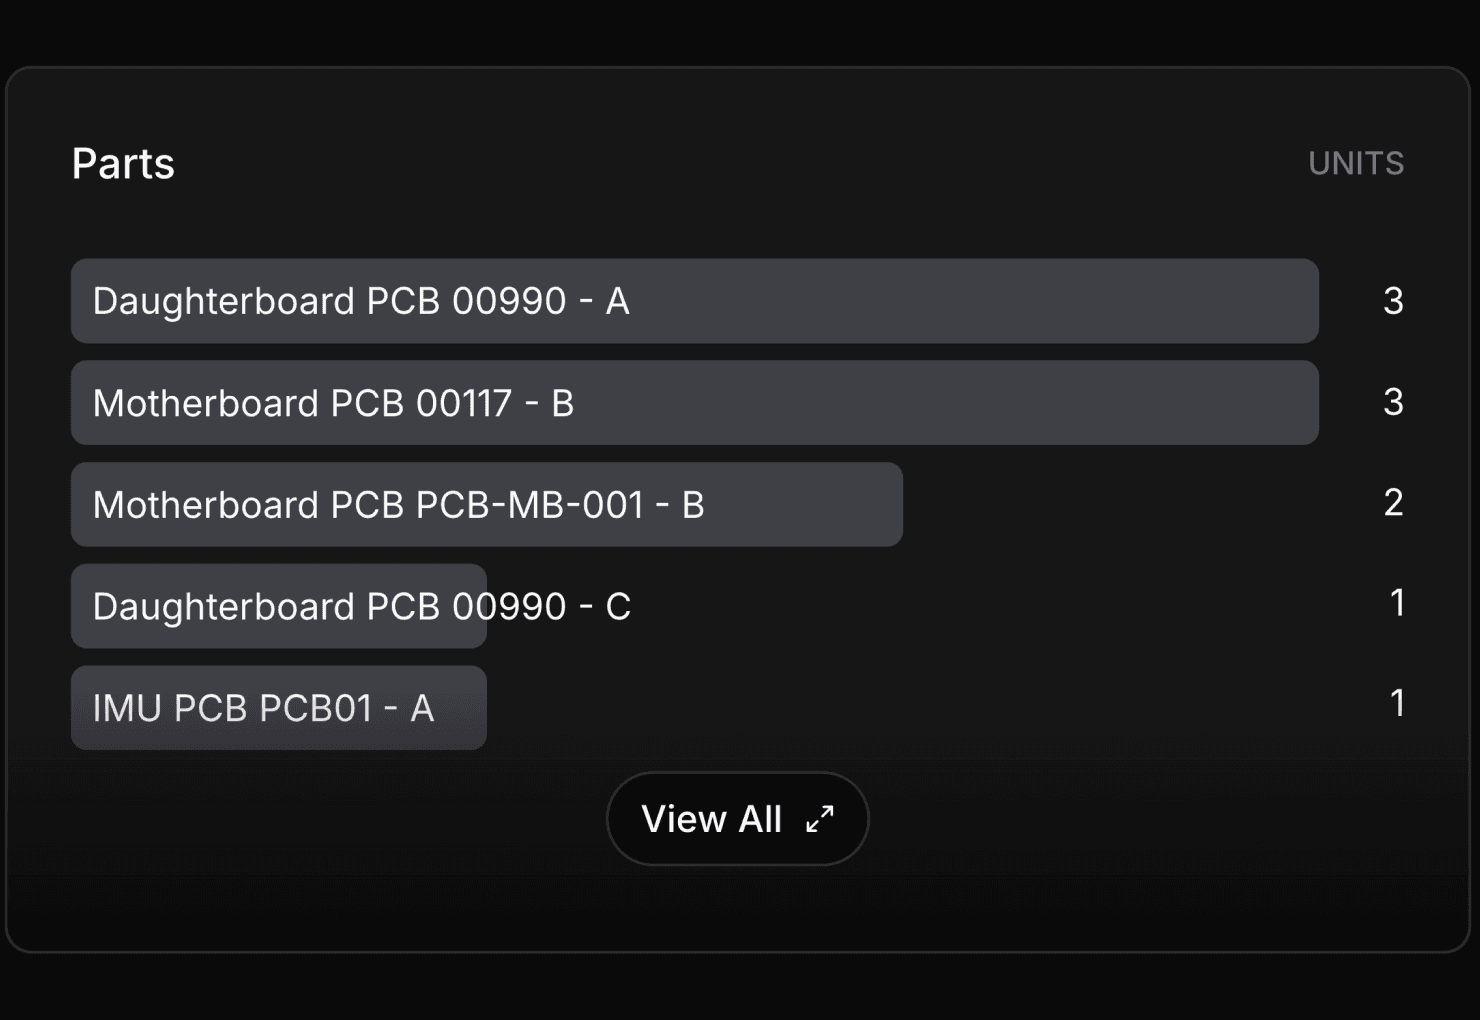
Task: Click unit count 1 for IMU PCB PCB01
Action: (1397, 704)
